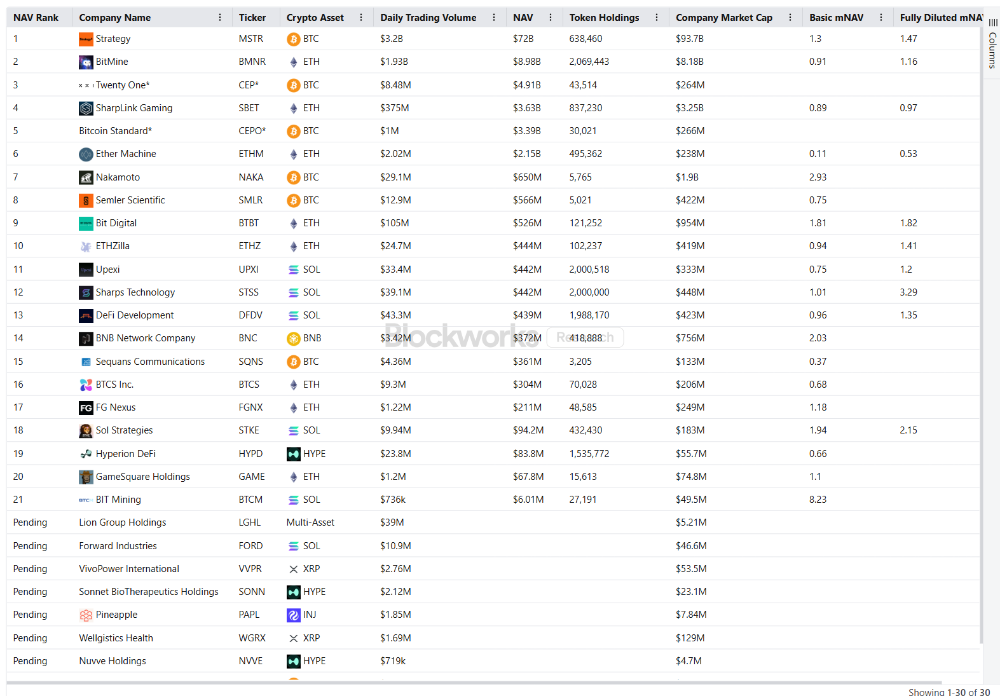The height and width of the screenshot is (696, 1000).
Task: Click the Bitcoin icon in Nakamoto row
Action: [293, 177]
